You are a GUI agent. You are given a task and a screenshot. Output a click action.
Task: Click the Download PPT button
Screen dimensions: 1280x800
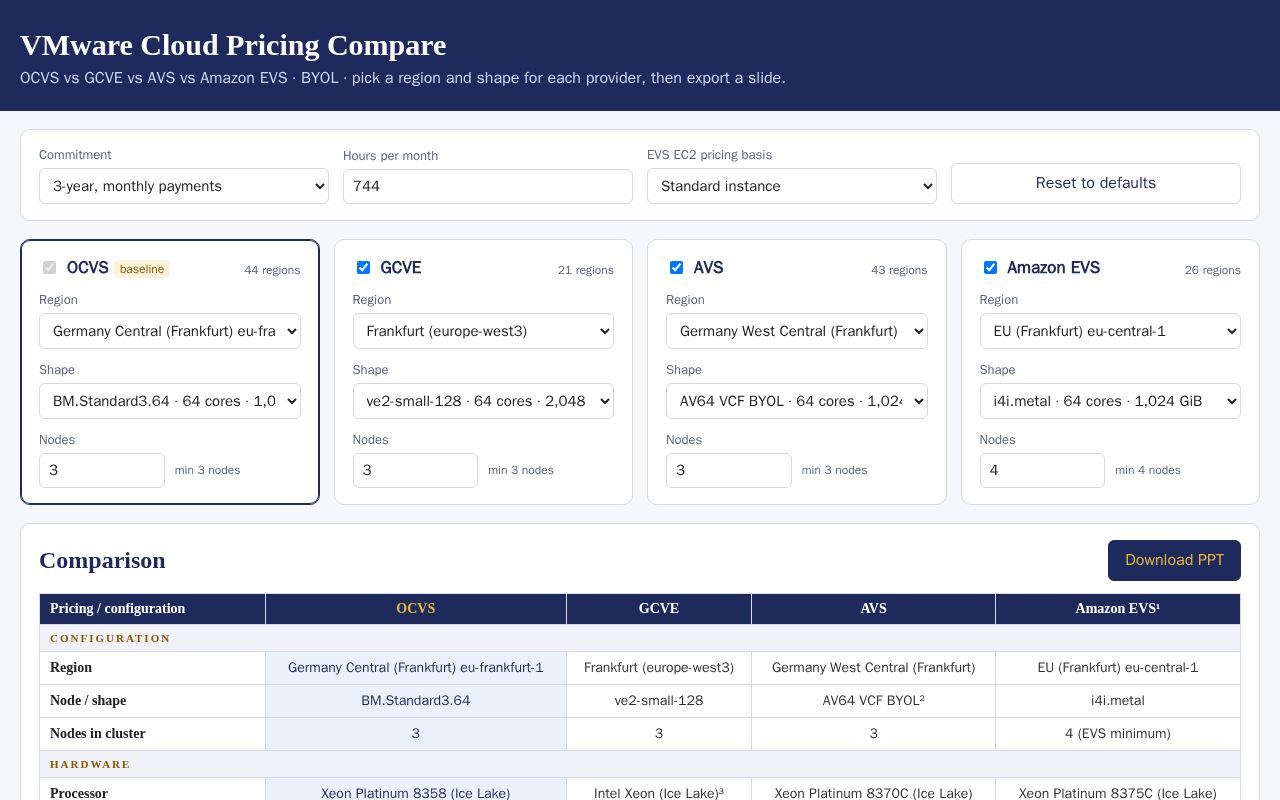pos(1174,560)
